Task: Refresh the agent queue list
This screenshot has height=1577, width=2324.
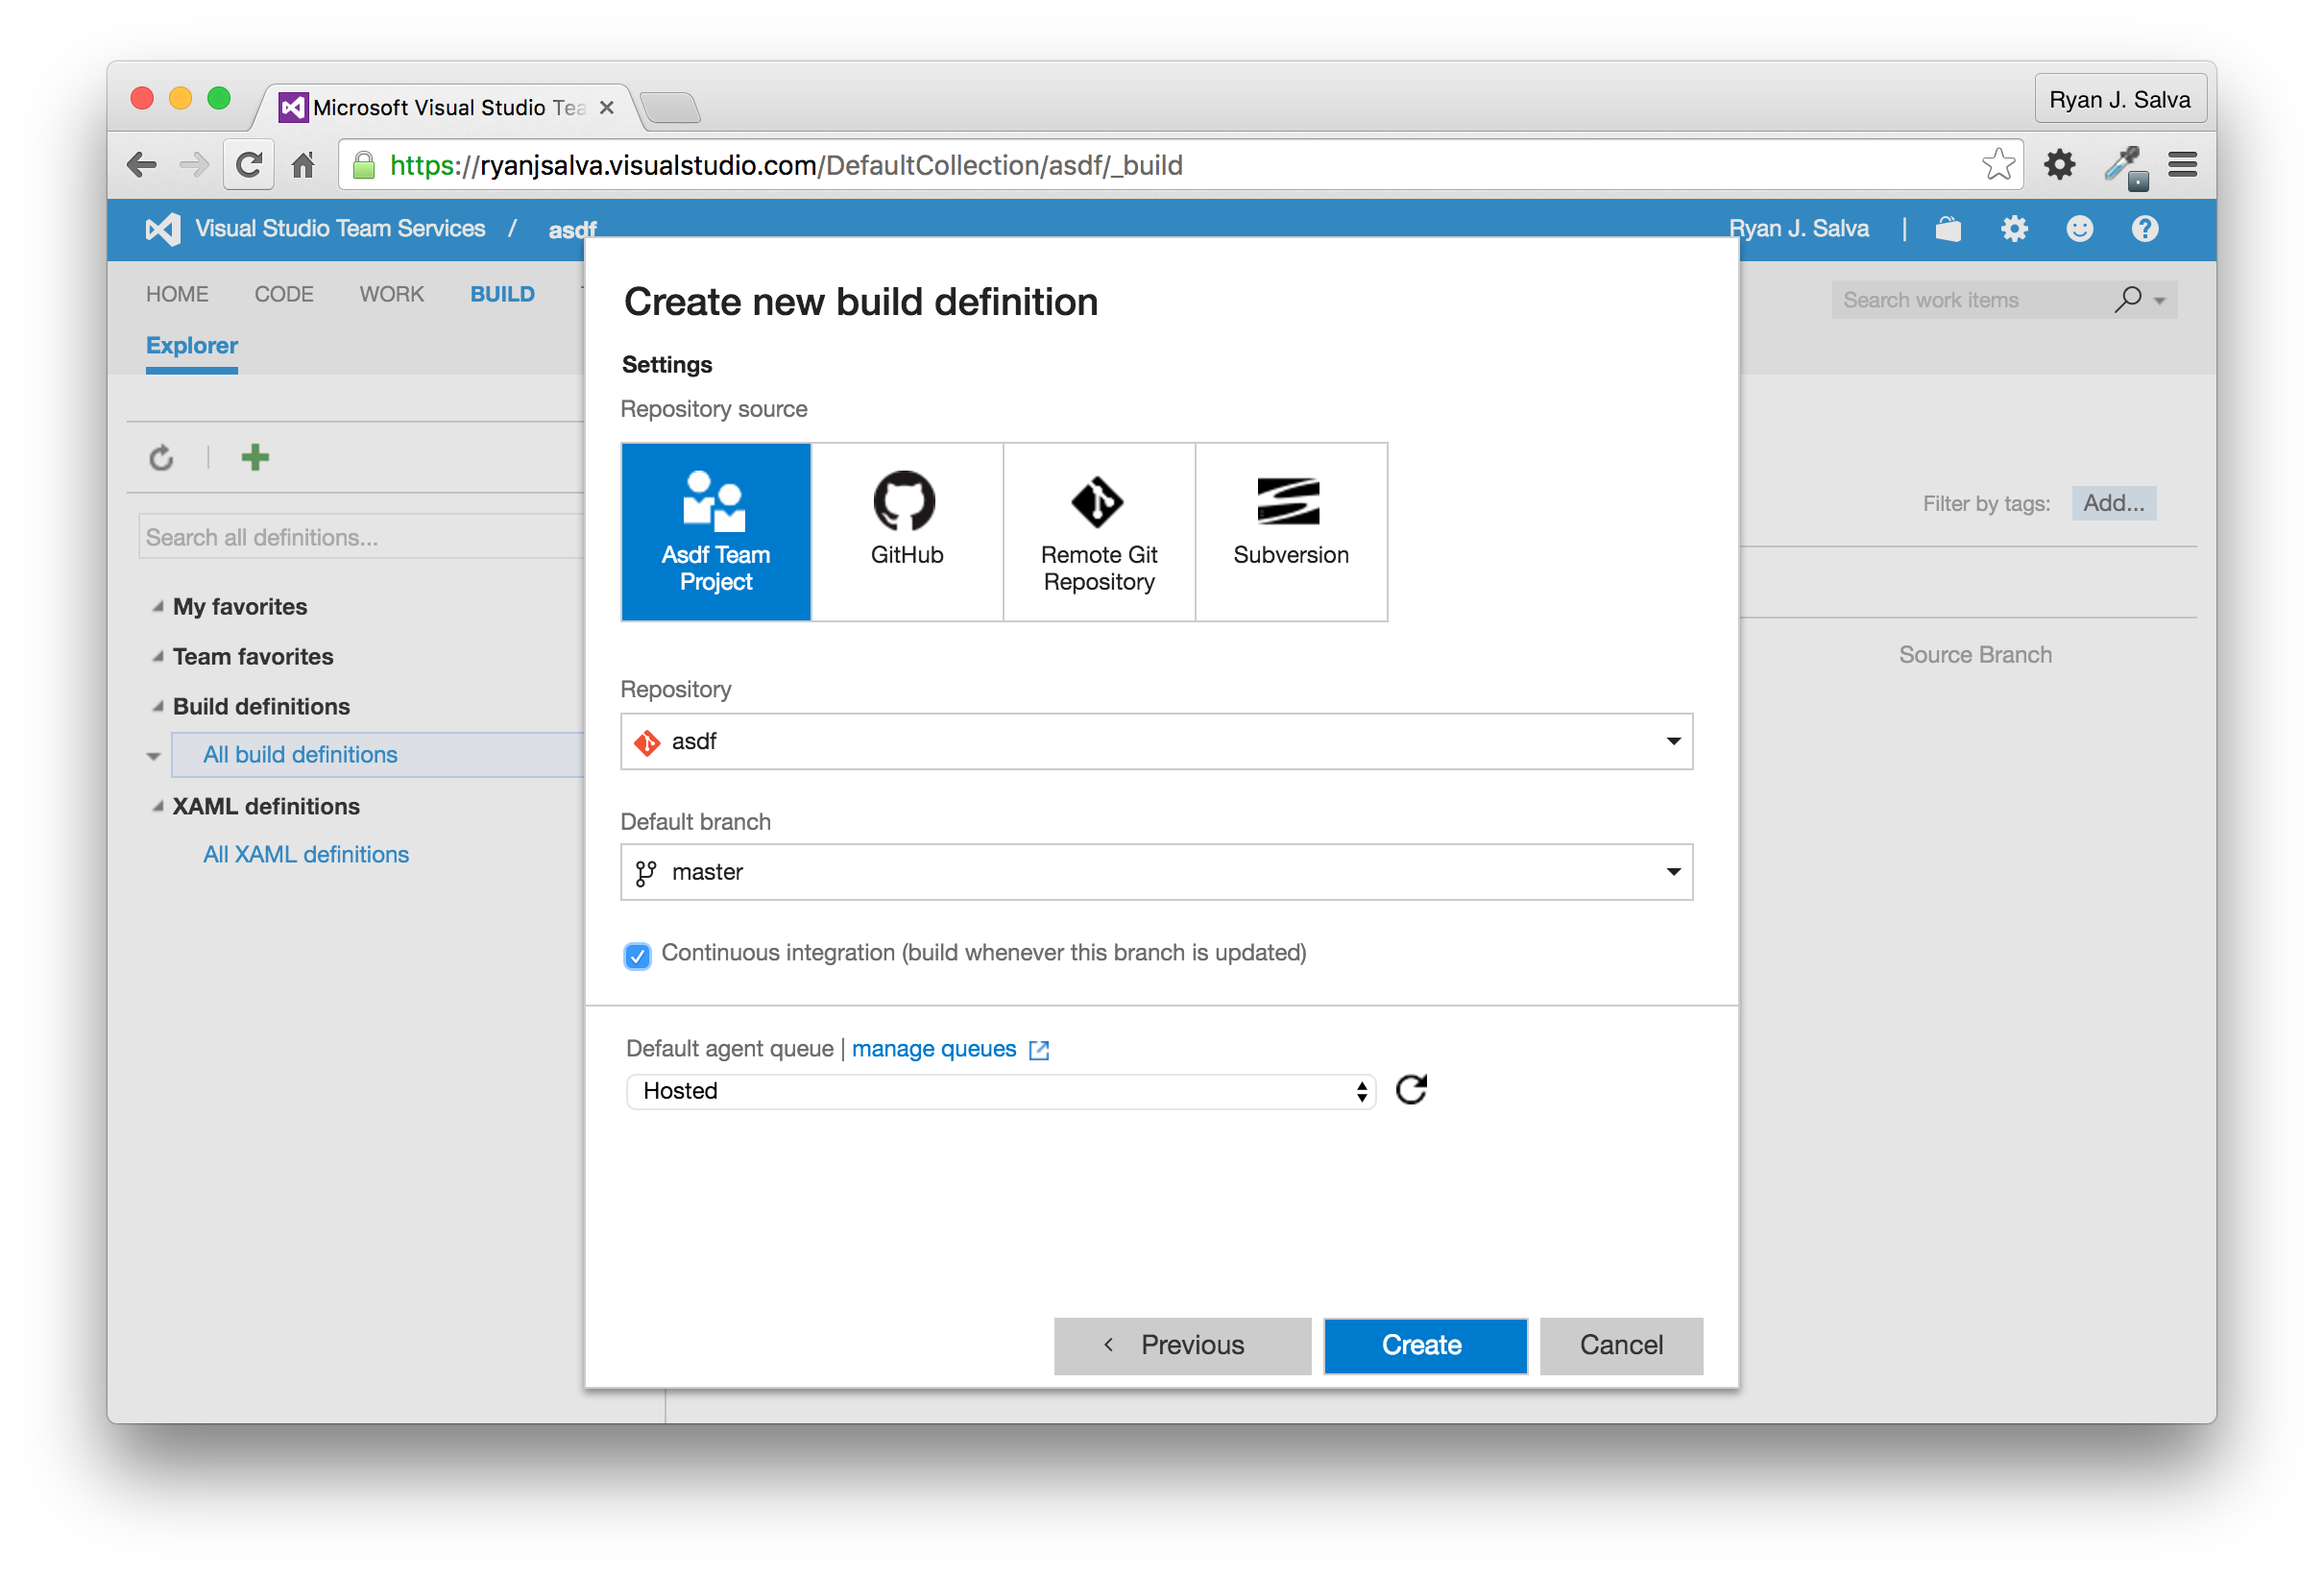Action: pyautogui.click(x=1410, y=1089)
